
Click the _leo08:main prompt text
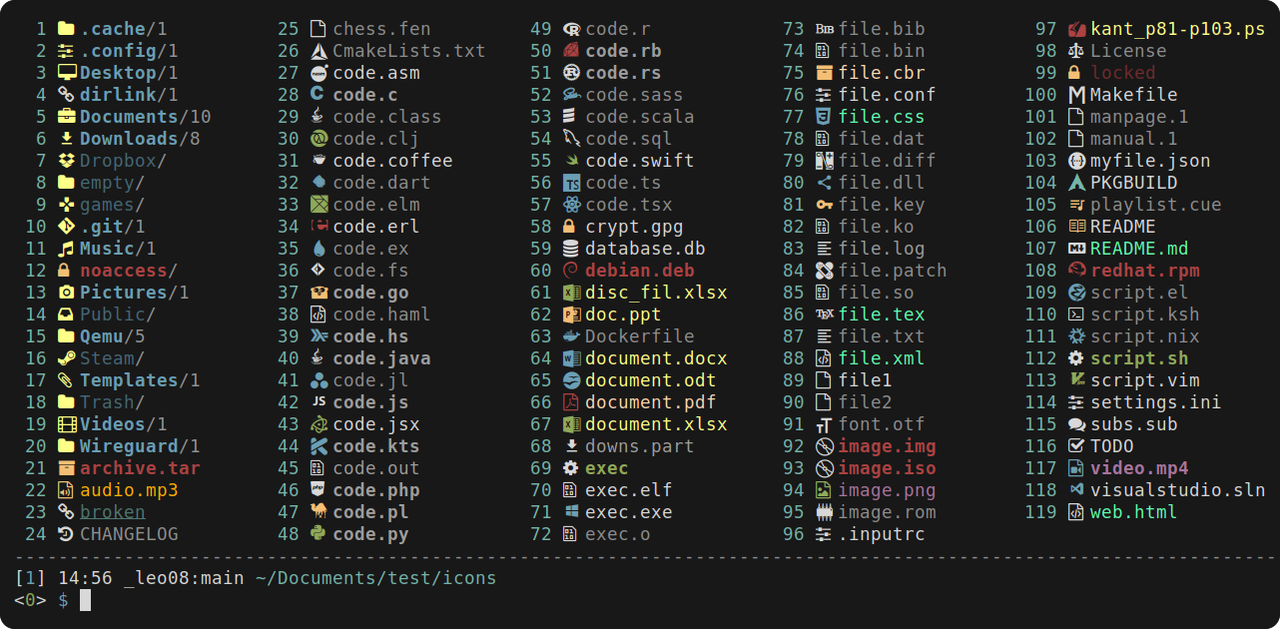click(184, 578)
